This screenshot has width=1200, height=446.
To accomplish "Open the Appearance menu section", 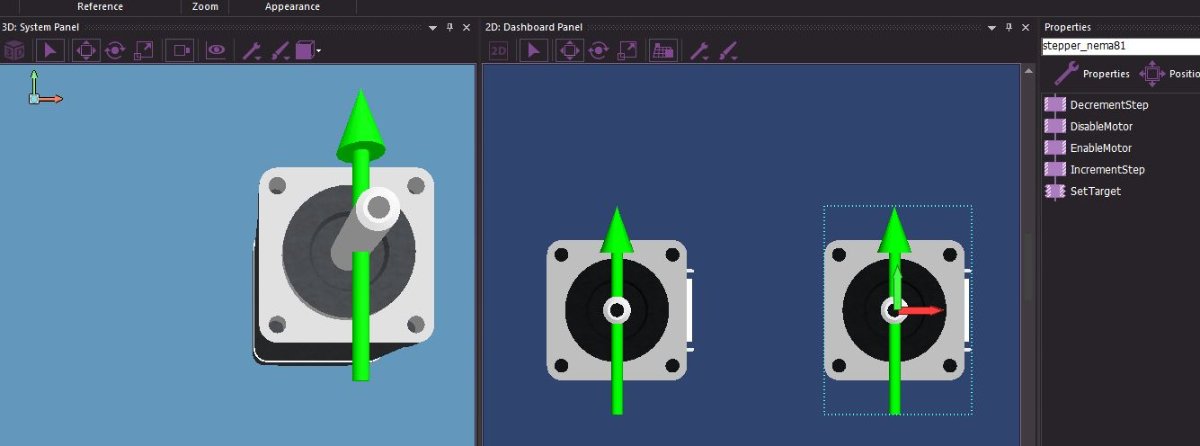I will pos(292,6).
